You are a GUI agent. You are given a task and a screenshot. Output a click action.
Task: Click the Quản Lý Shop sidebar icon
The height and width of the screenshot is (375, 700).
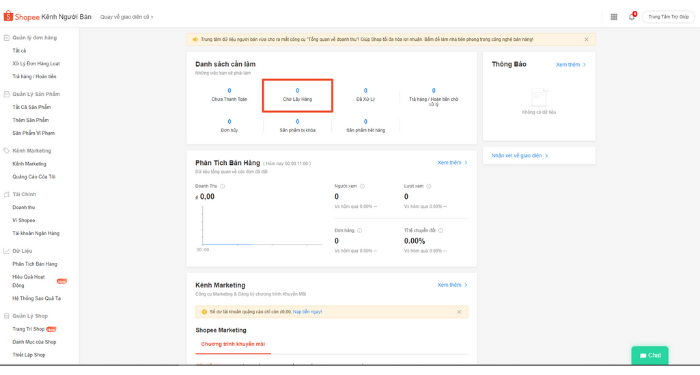pyautogui.click(x=6, y=316)
